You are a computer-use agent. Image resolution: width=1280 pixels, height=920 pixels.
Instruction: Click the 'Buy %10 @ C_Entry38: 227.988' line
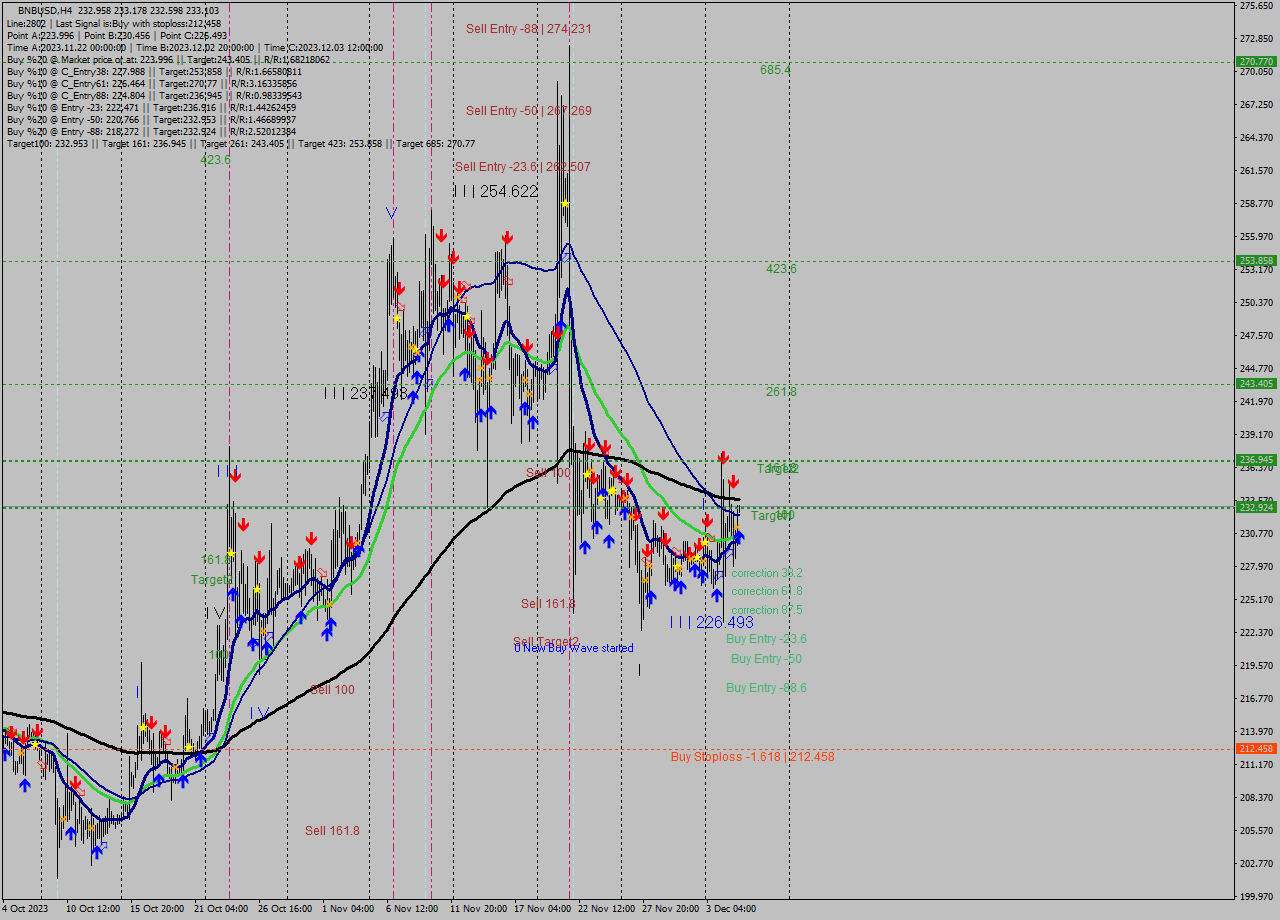coord(154,71)
